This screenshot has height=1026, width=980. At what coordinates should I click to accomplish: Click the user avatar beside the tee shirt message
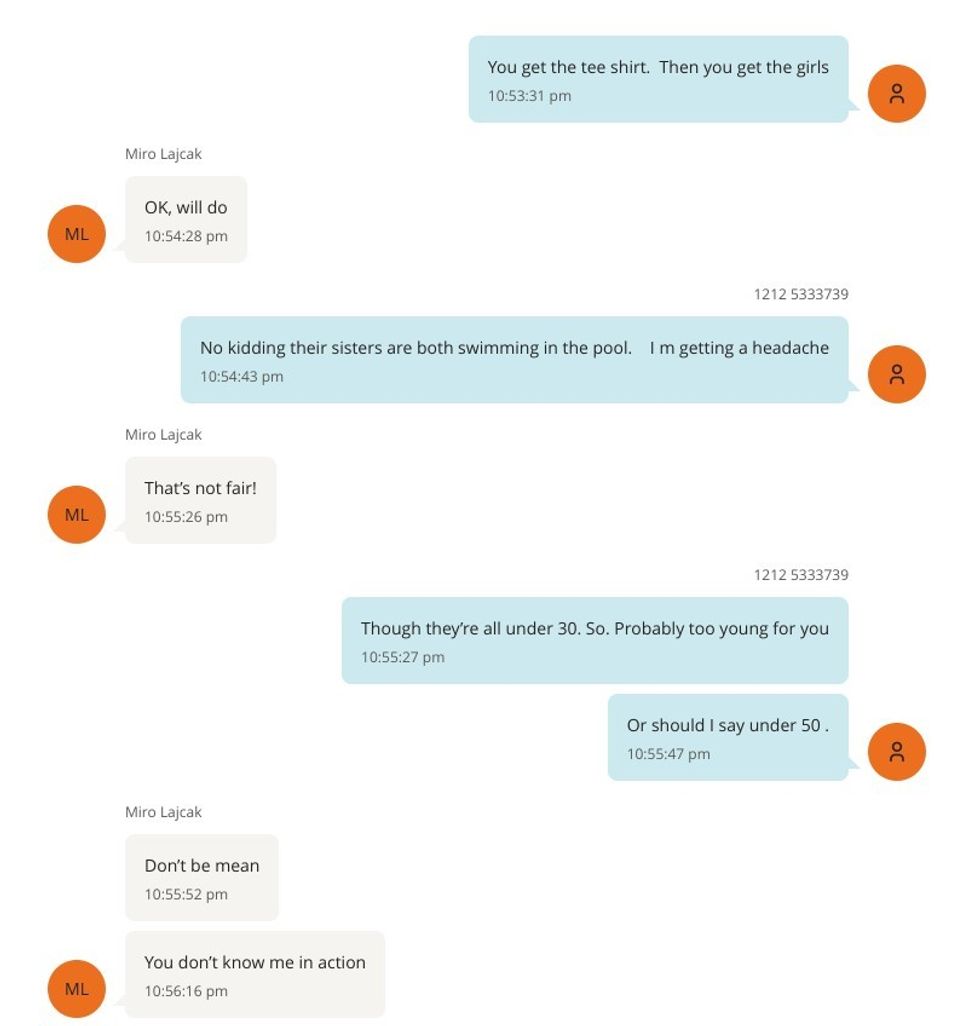pos(896,94)
